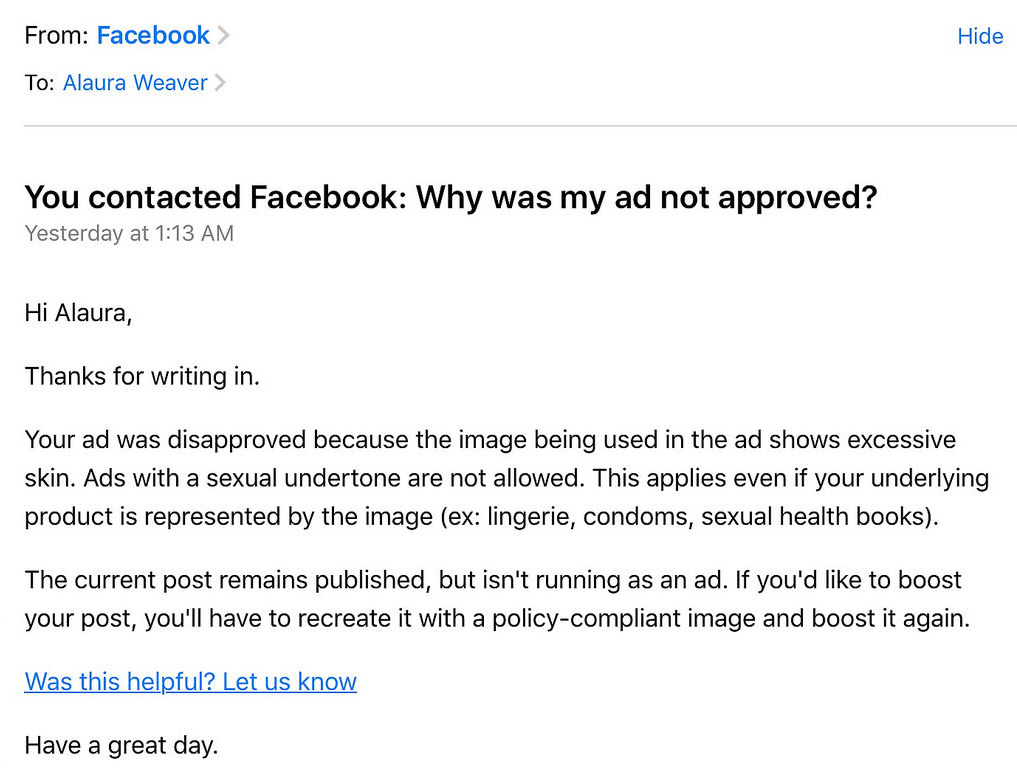
Task: Click the words 'Why was my ad not approved?'
Action: [x=647, y=197]
